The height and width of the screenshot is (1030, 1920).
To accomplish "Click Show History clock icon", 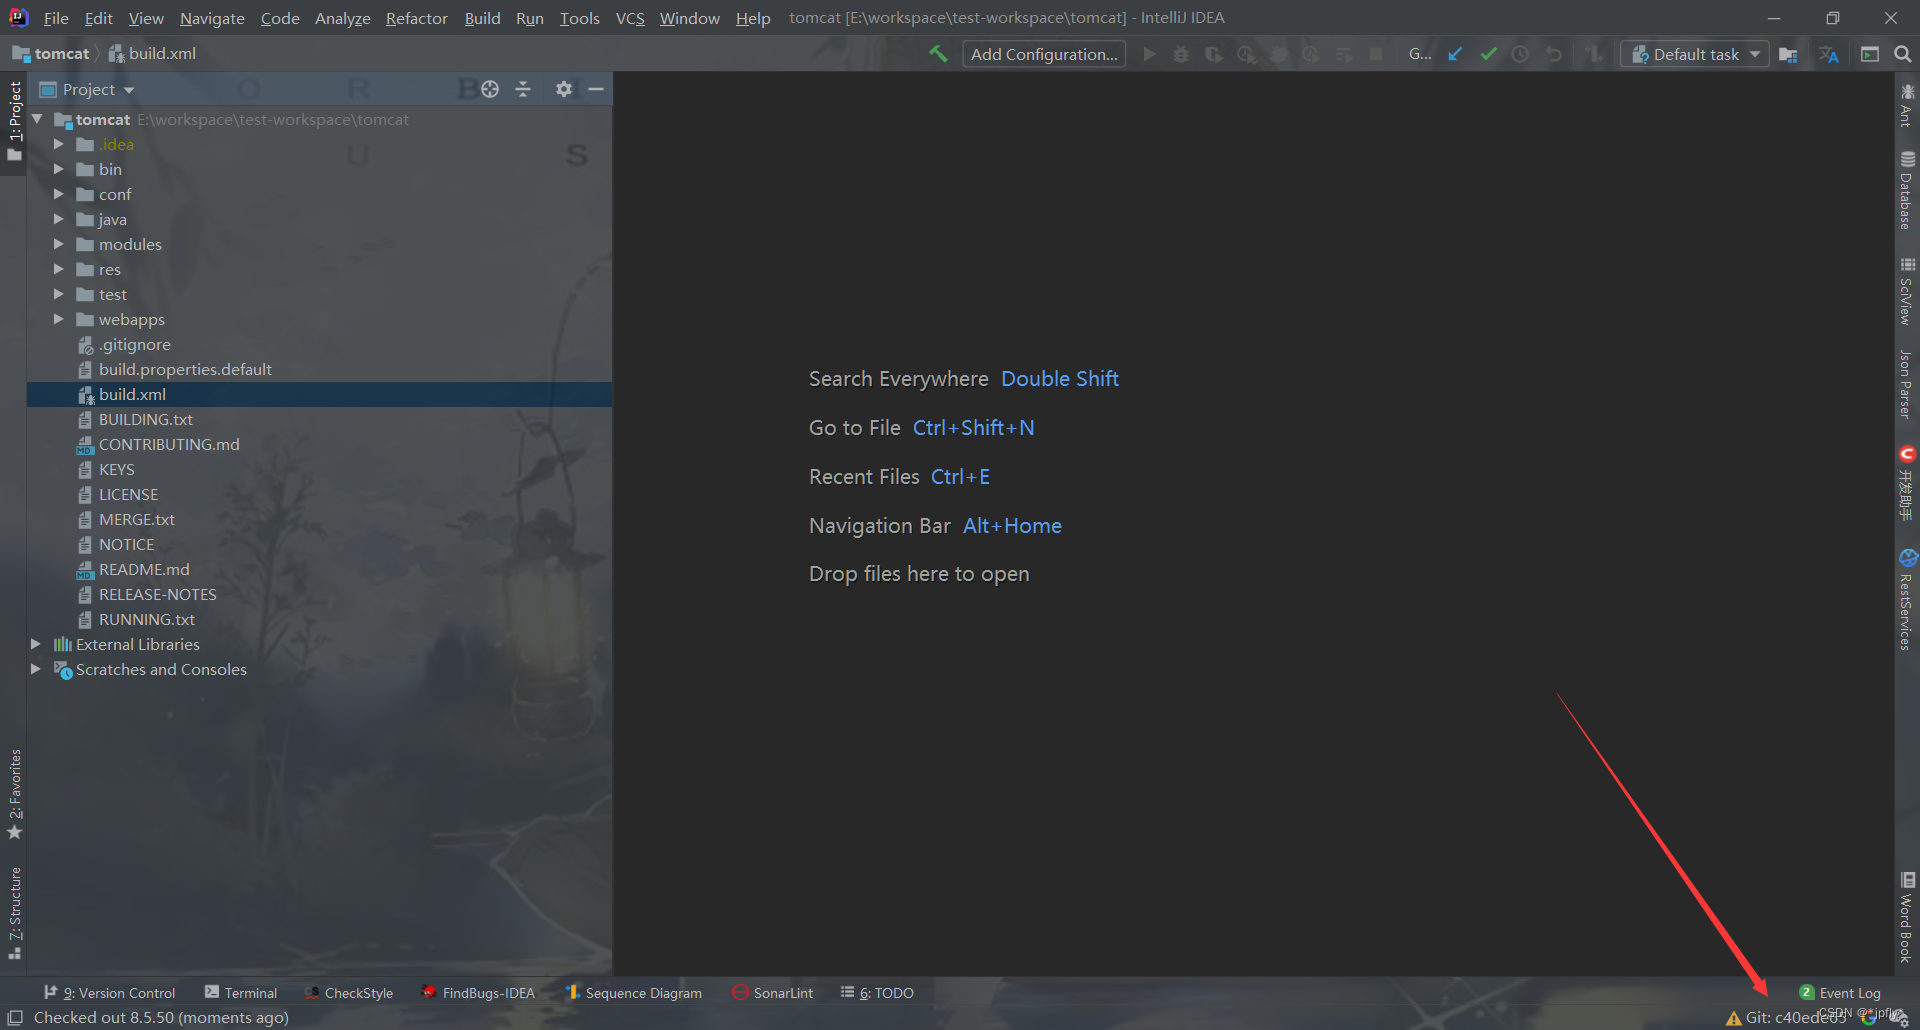I will click(1520, 54).
